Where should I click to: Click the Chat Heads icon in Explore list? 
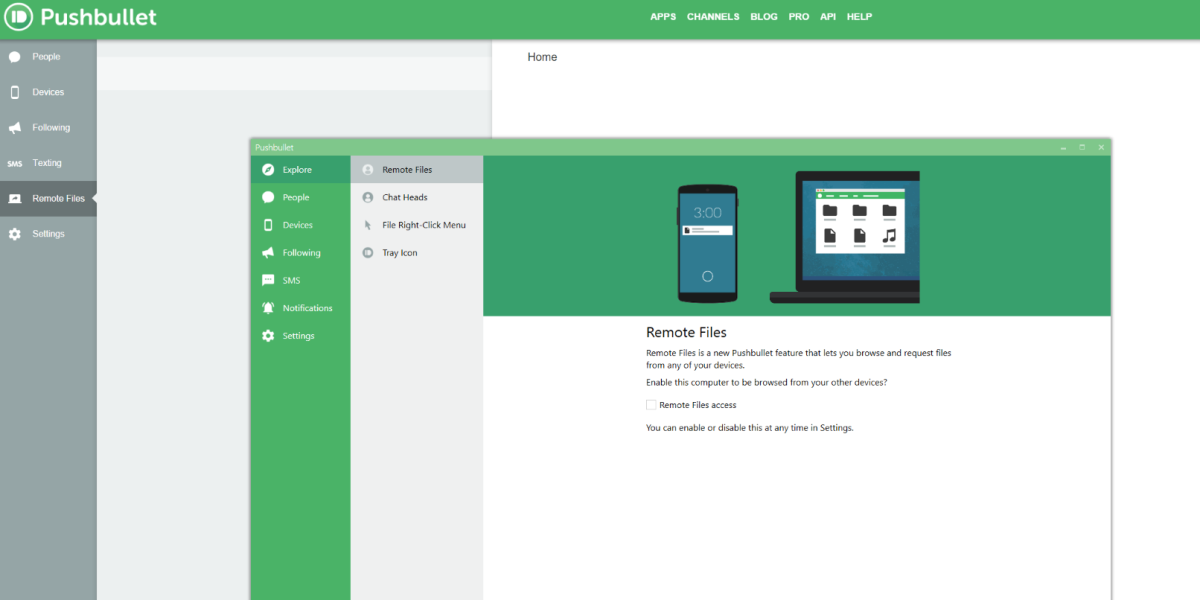pyautogui.click(x=368, y=197)
